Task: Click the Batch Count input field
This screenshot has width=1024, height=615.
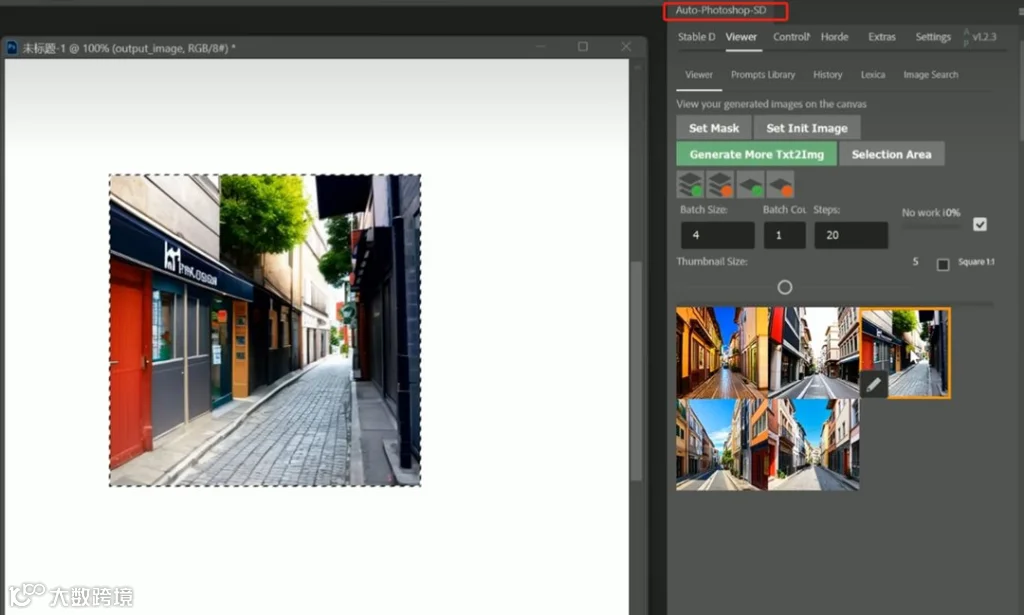Action: point(784,235)
